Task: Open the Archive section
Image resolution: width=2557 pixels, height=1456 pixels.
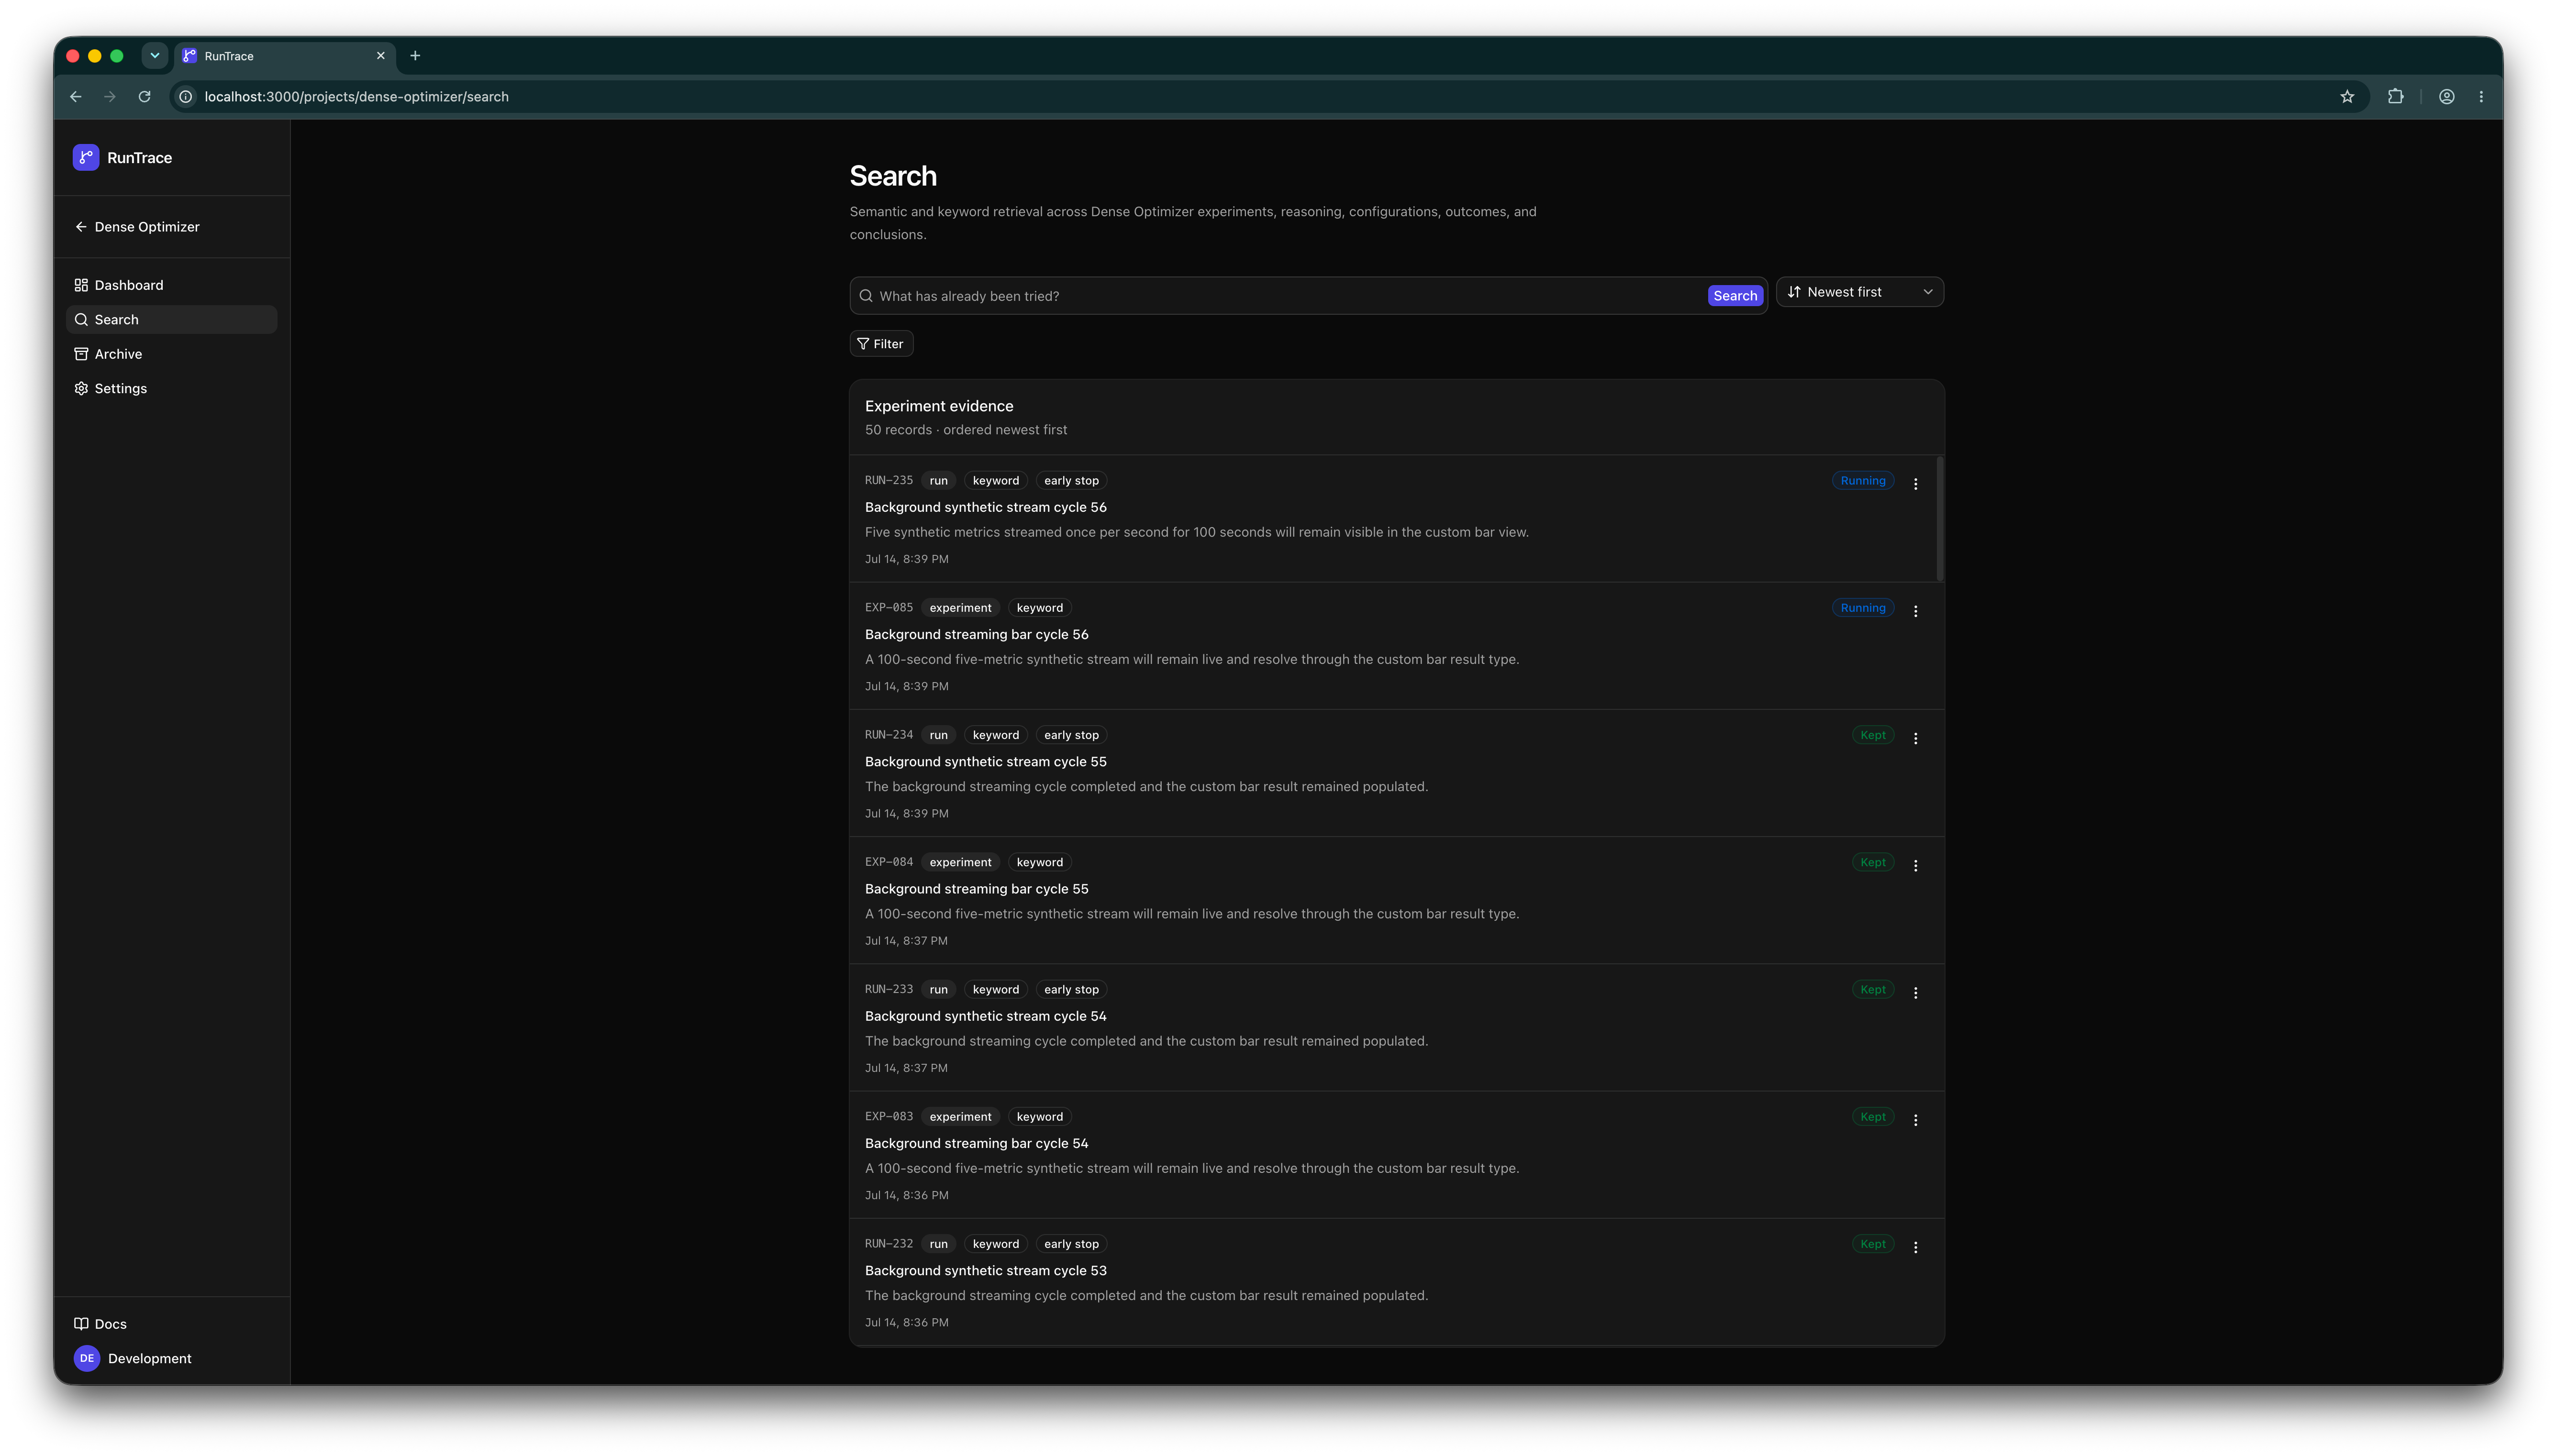Action: (171, 354)
